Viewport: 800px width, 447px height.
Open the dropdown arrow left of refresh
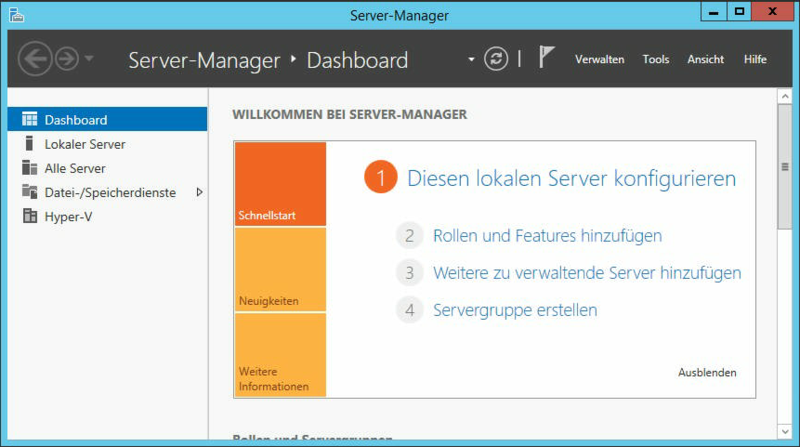coord(471,60)
